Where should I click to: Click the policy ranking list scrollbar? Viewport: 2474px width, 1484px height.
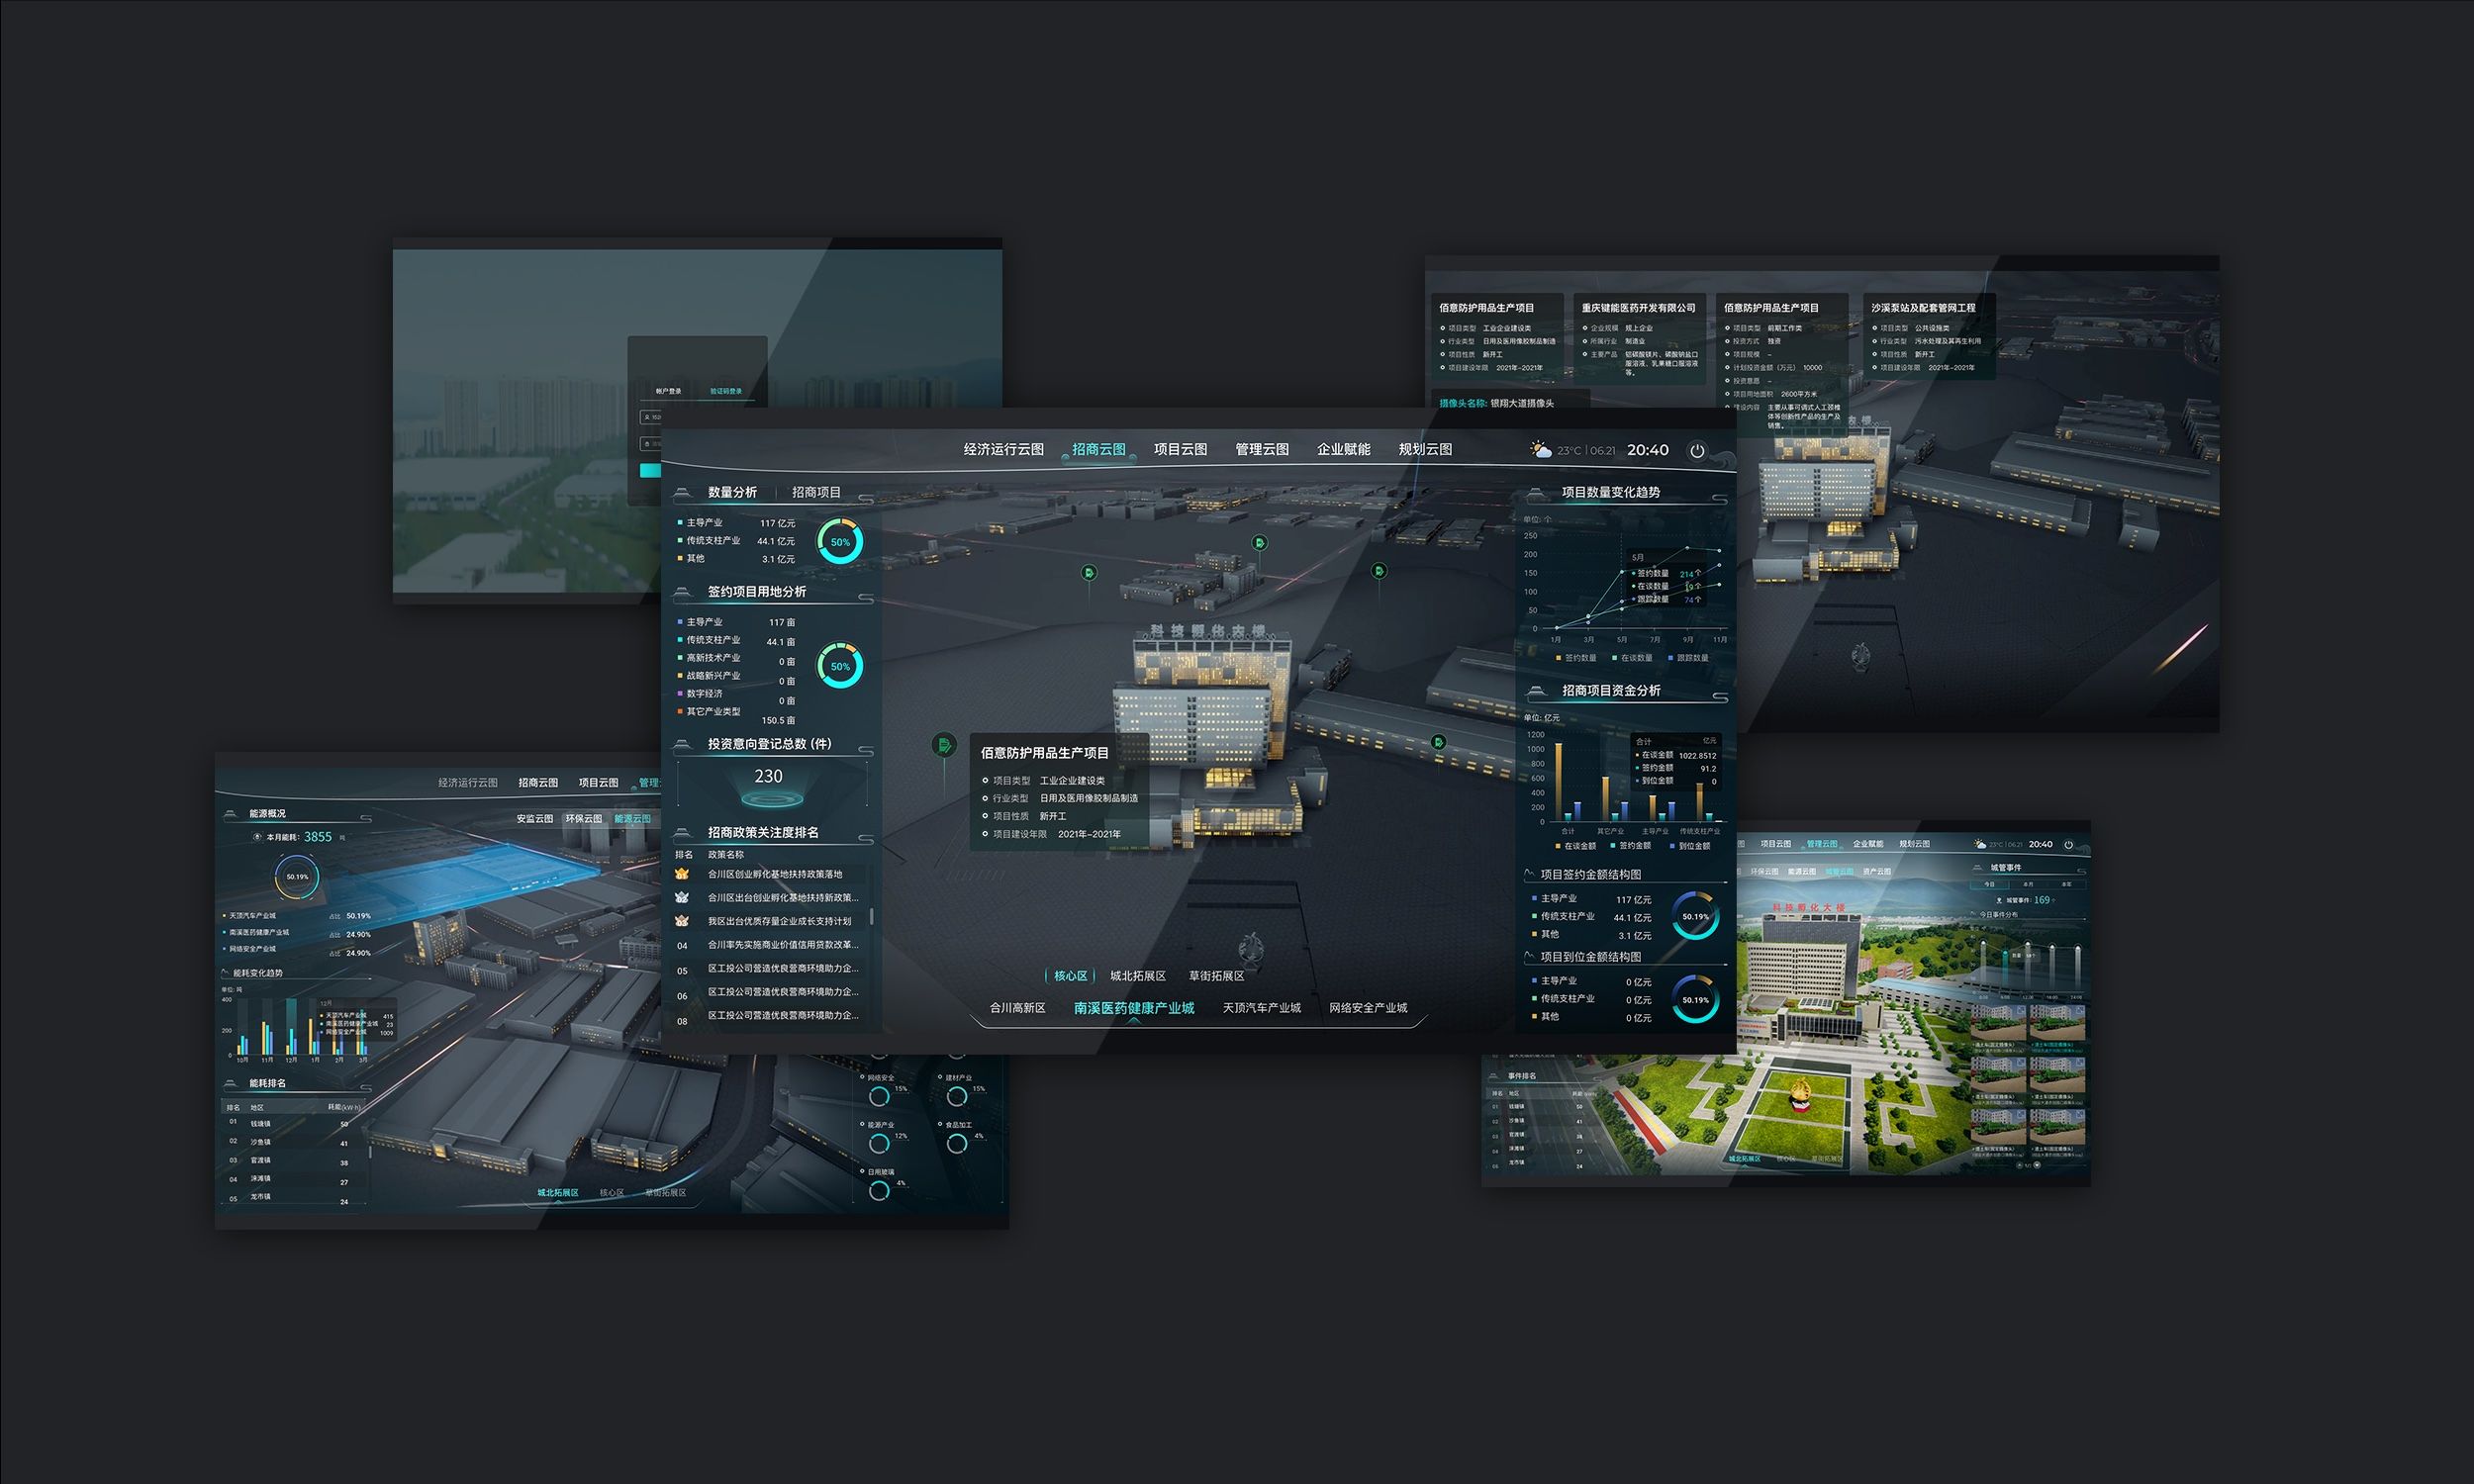pos(872,916)
